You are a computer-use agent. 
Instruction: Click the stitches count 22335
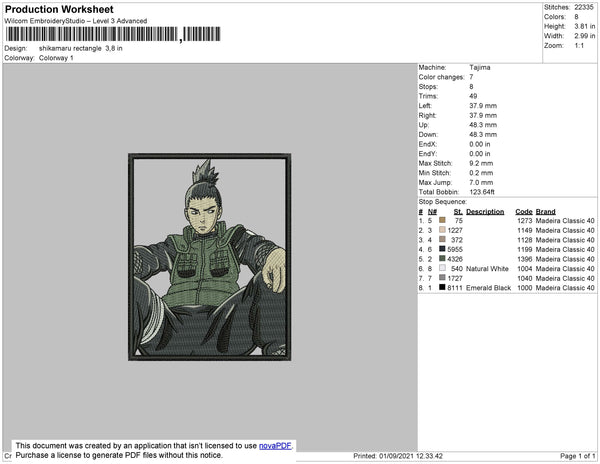(x=584, y=7)
